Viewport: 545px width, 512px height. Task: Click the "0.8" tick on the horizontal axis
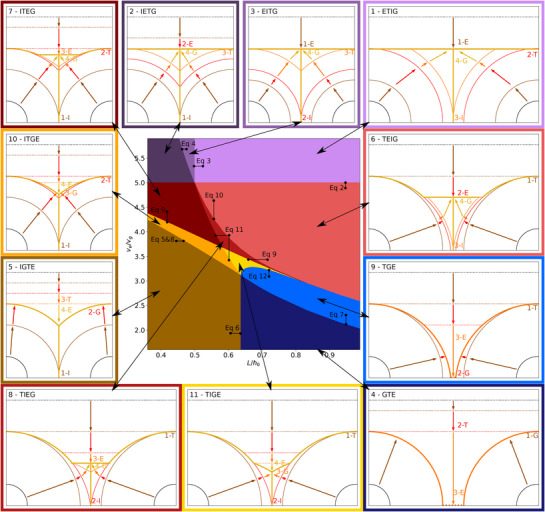(x=296, y=355)
